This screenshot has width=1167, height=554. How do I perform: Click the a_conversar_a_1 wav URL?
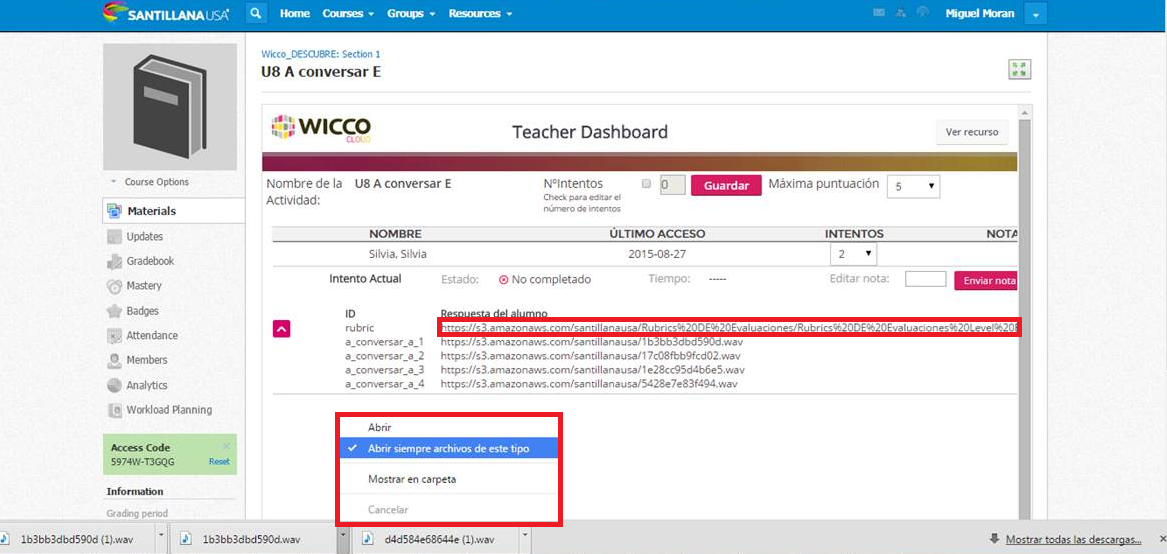[591, 343]
